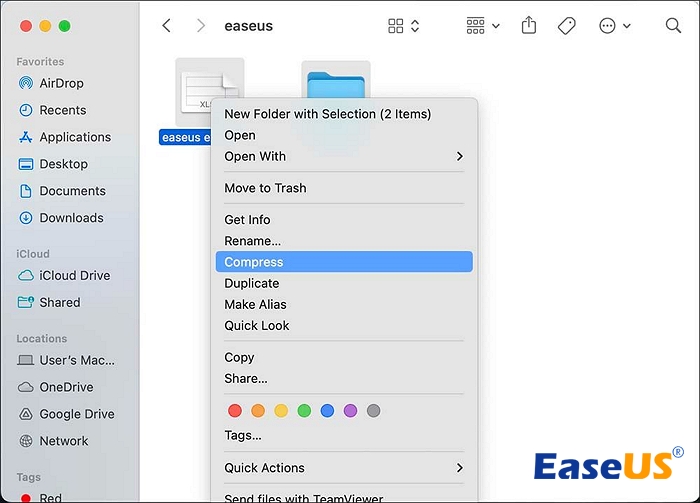Click the Back navigation arrow
The image size is (700, 503).
click(x=167, y=26)
